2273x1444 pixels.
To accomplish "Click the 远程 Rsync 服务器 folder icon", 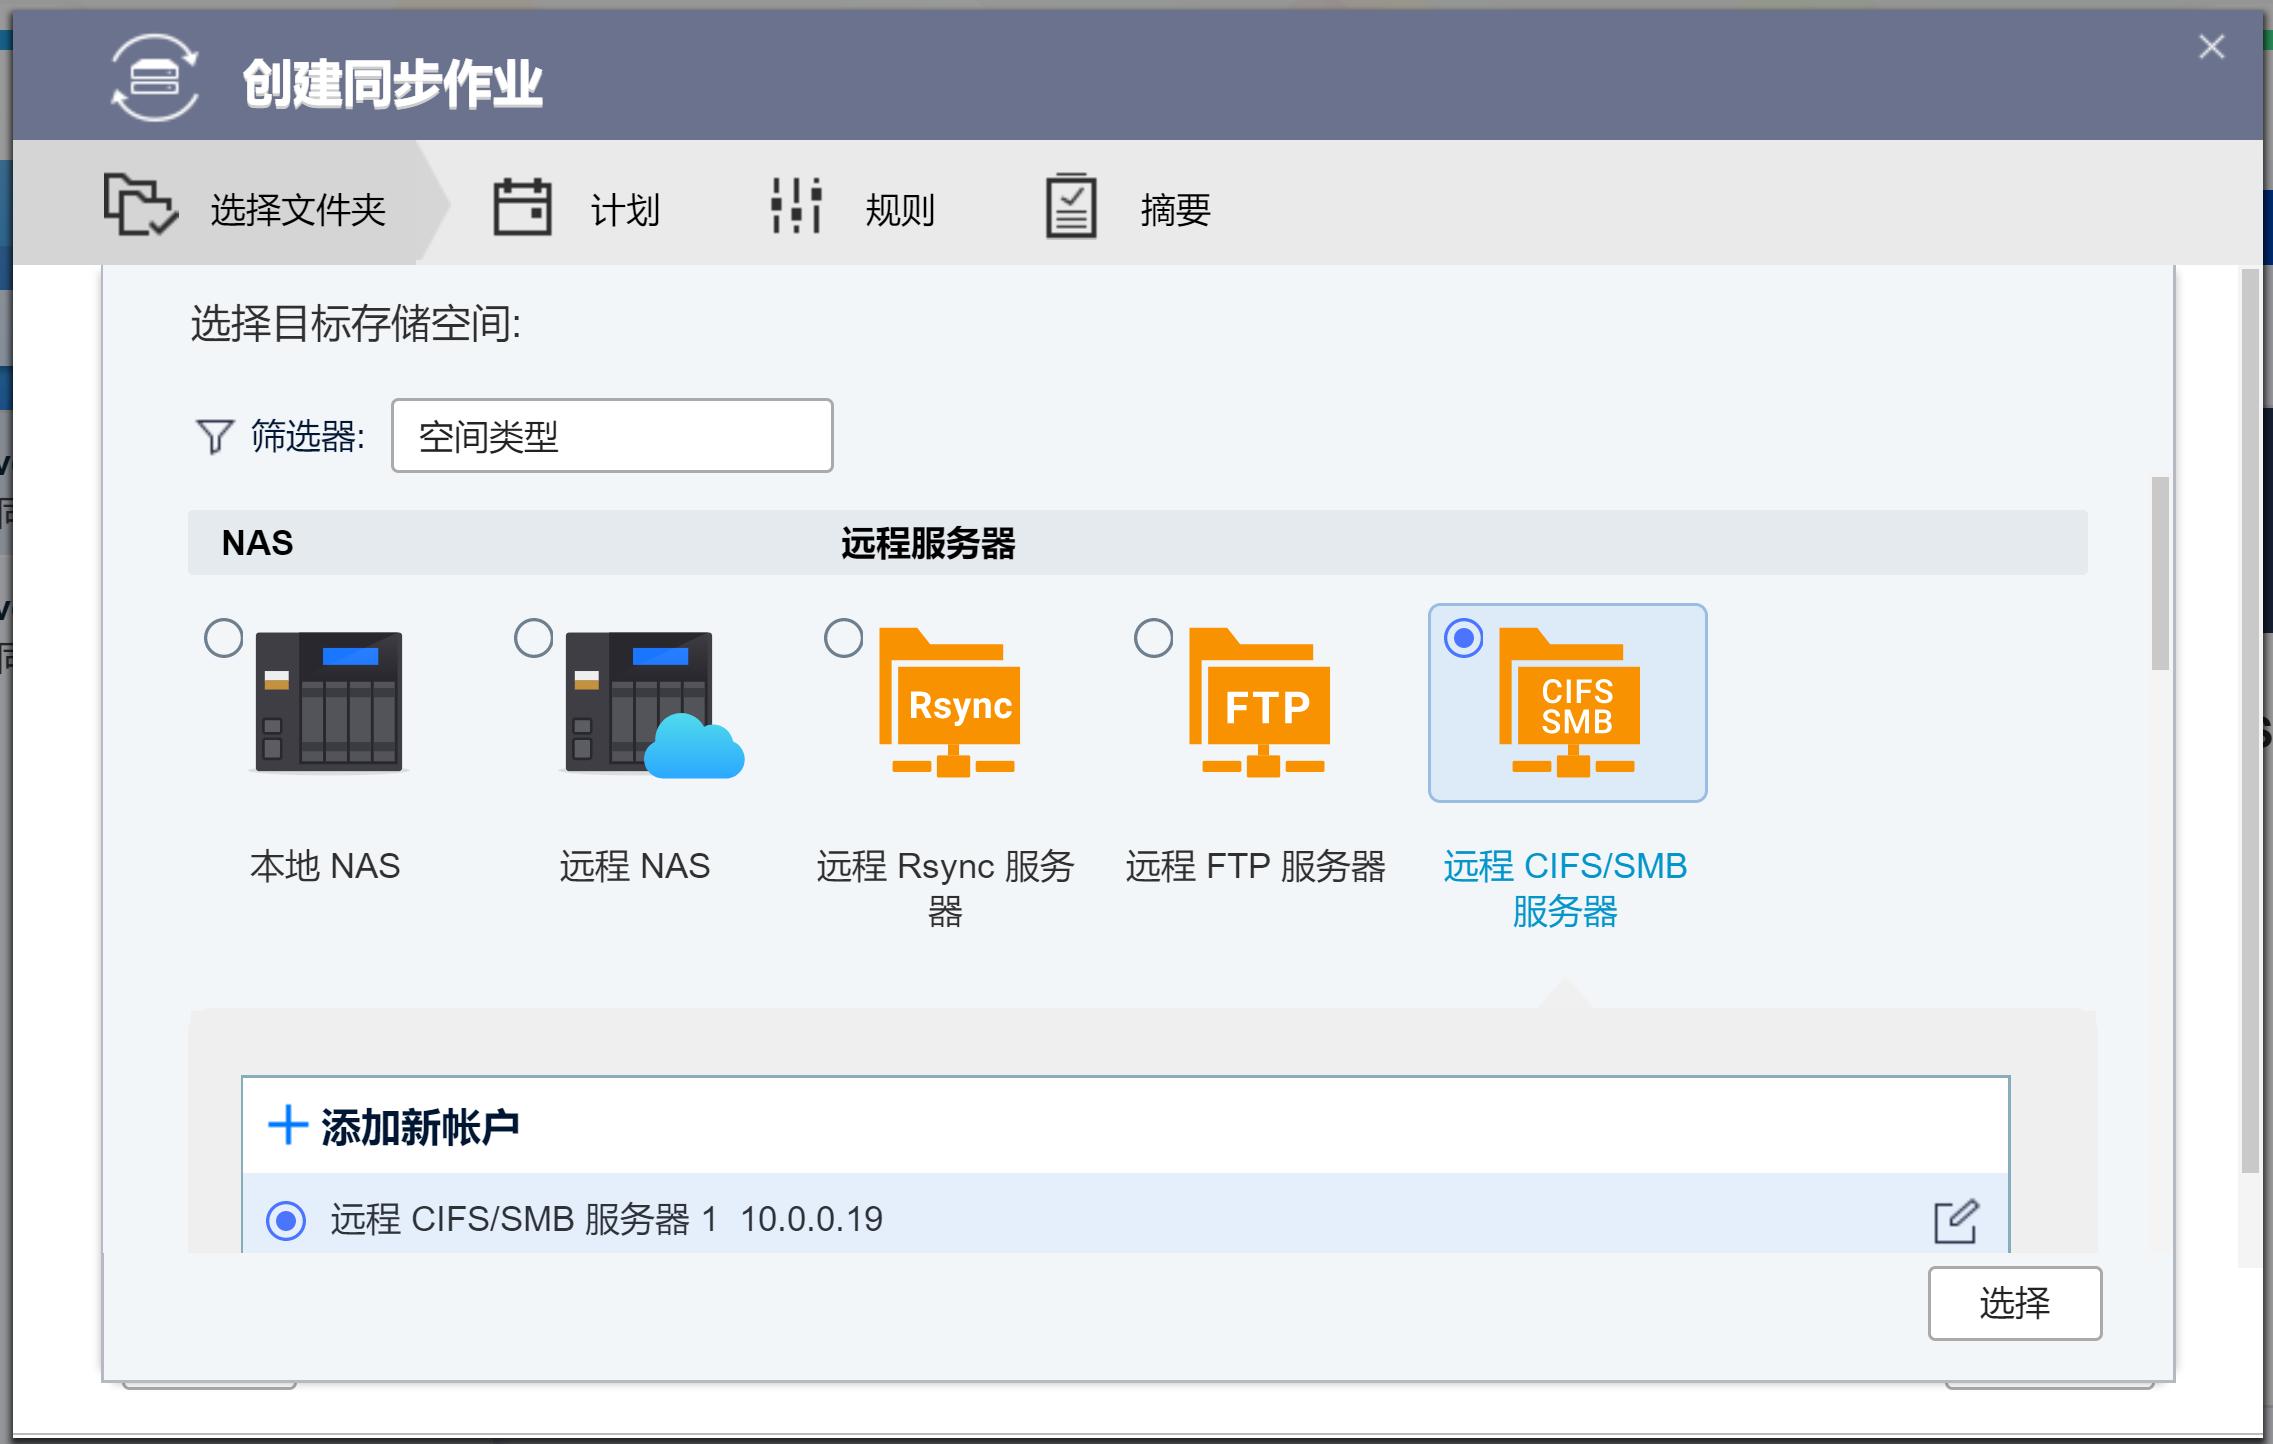I will tap(948, 703).
